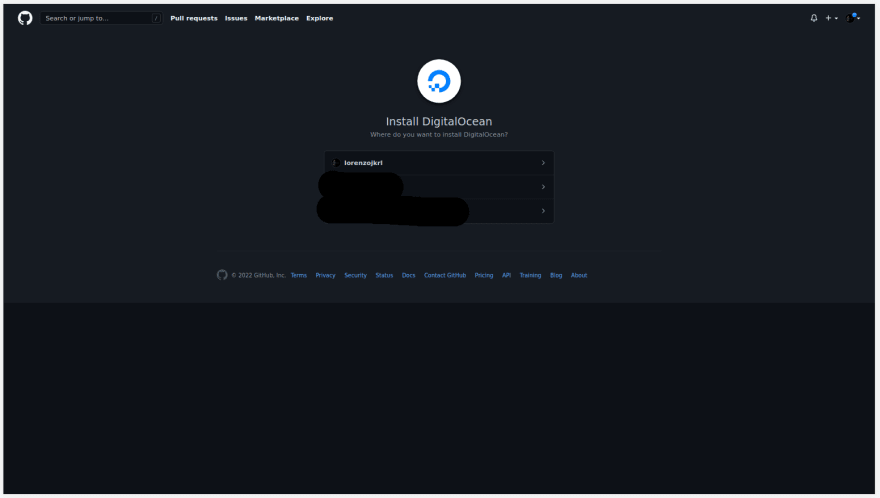The width and height of the screenshot is (880, 498).
Task: Open the Privacy footer link
Action: 325,276
